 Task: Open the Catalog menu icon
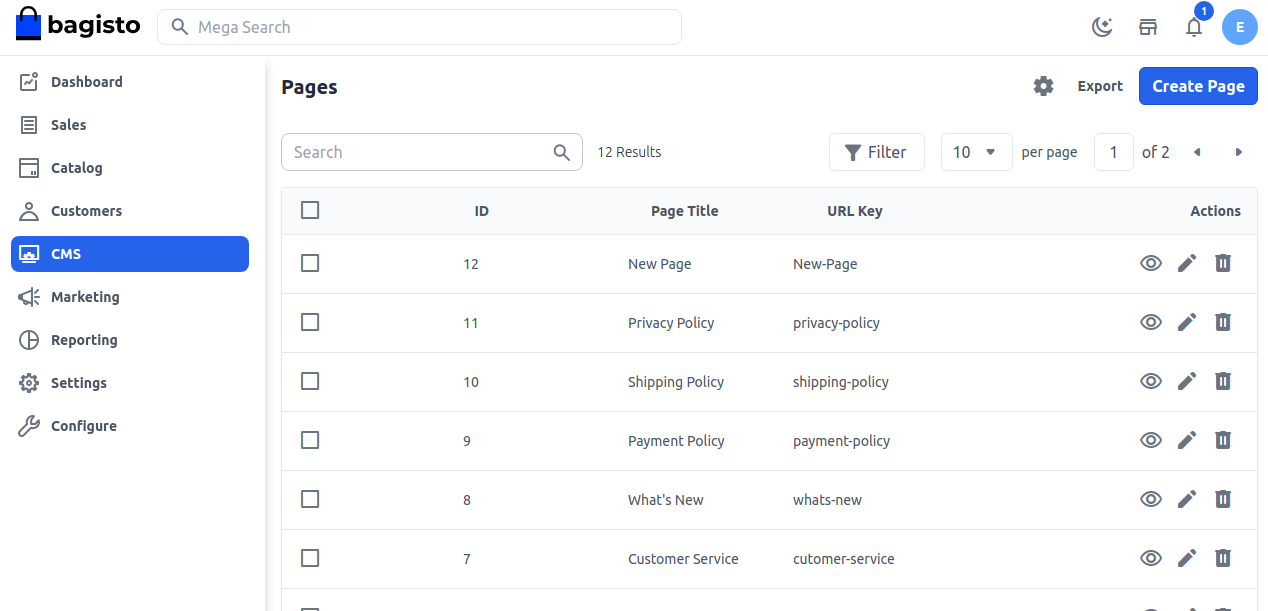click(29, 167)
